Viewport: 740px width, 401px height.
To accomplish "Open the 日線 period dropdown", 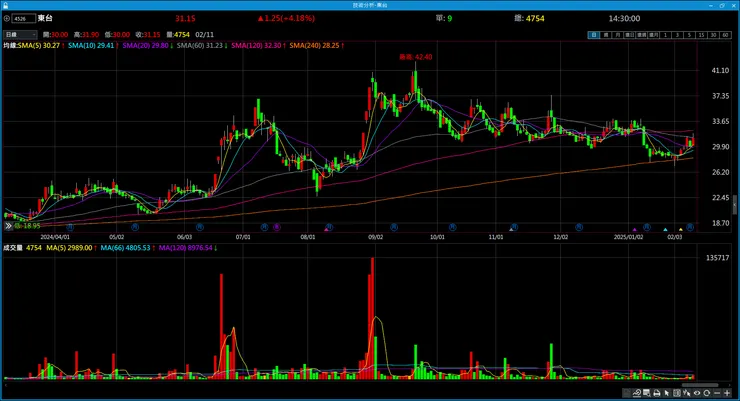I will (20, 35).
